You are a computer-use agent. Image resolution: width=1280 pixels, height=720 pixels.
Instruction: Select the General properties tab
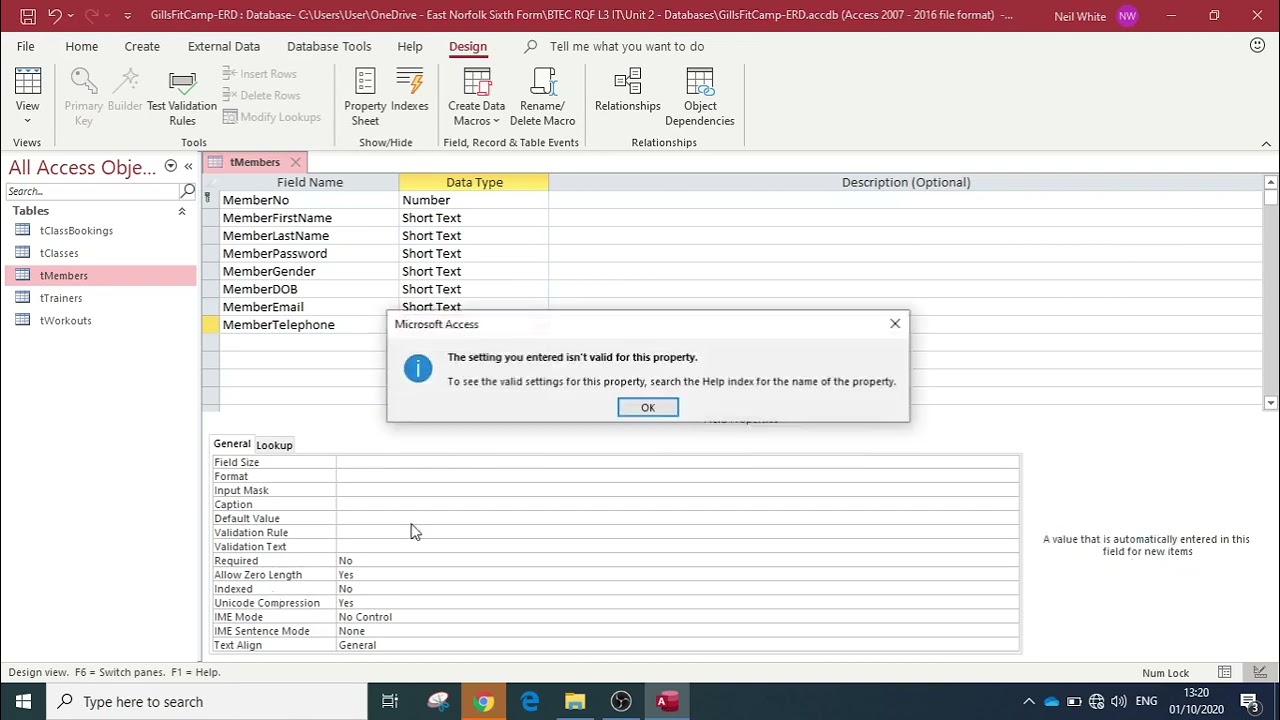point(232,444)
